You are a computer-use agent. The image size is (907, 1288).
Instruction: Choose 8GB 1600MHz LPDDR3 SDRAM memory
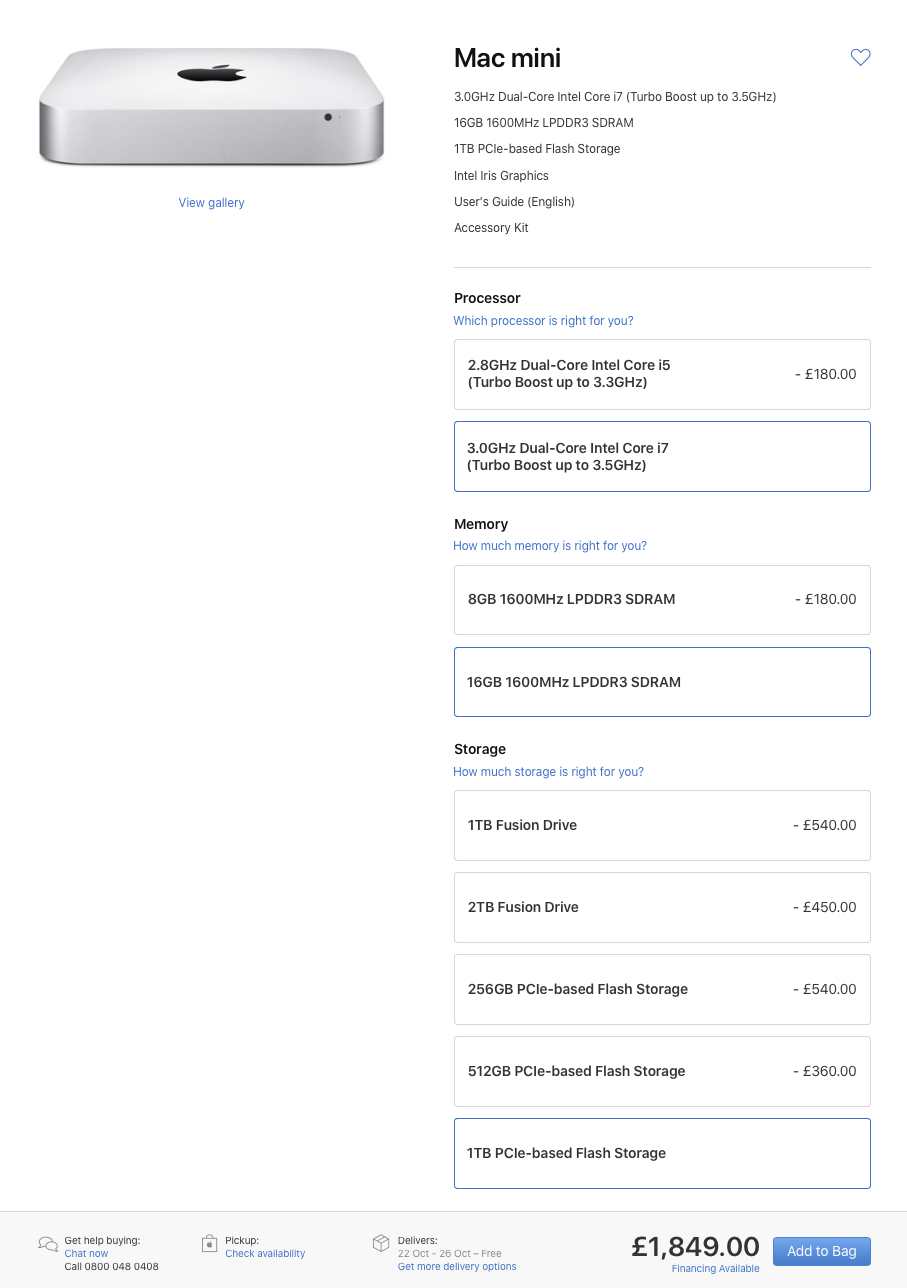tap(662, 600)
